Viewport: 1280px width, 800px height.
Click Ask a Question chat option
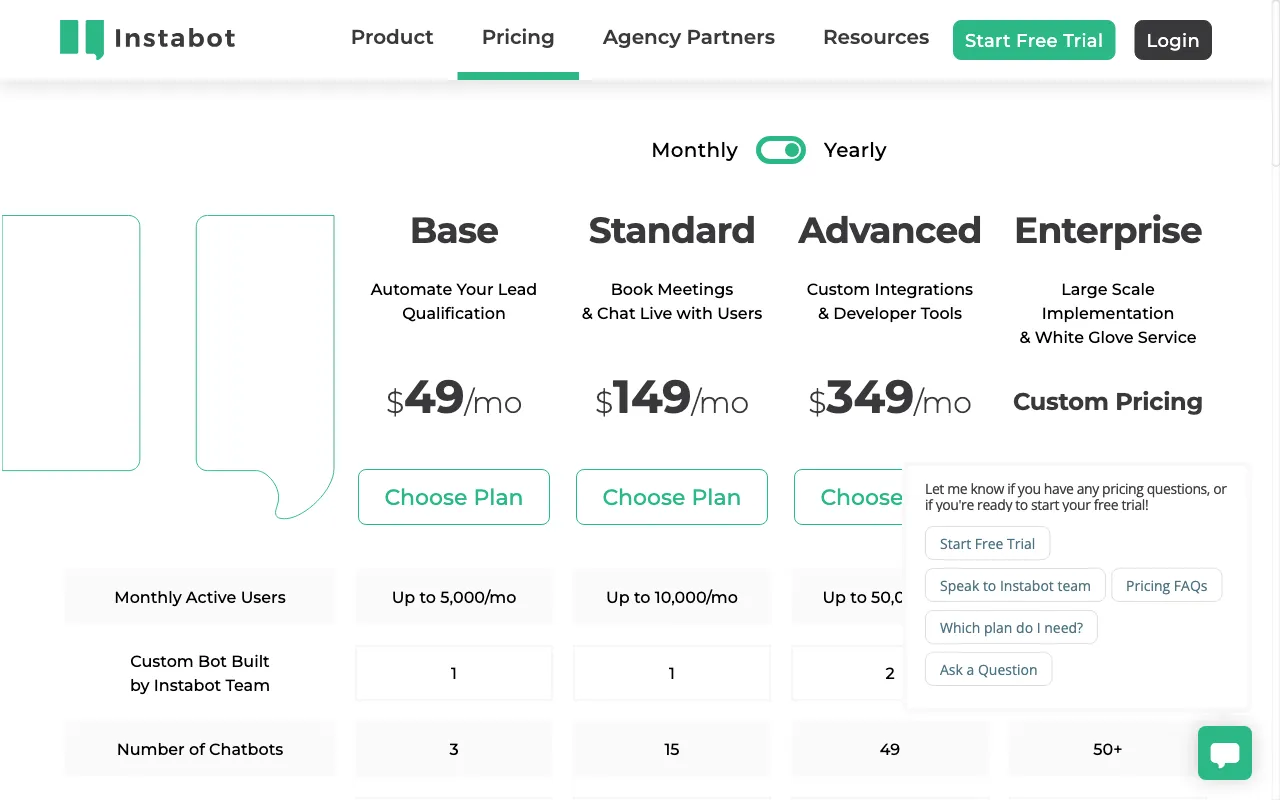988,670
